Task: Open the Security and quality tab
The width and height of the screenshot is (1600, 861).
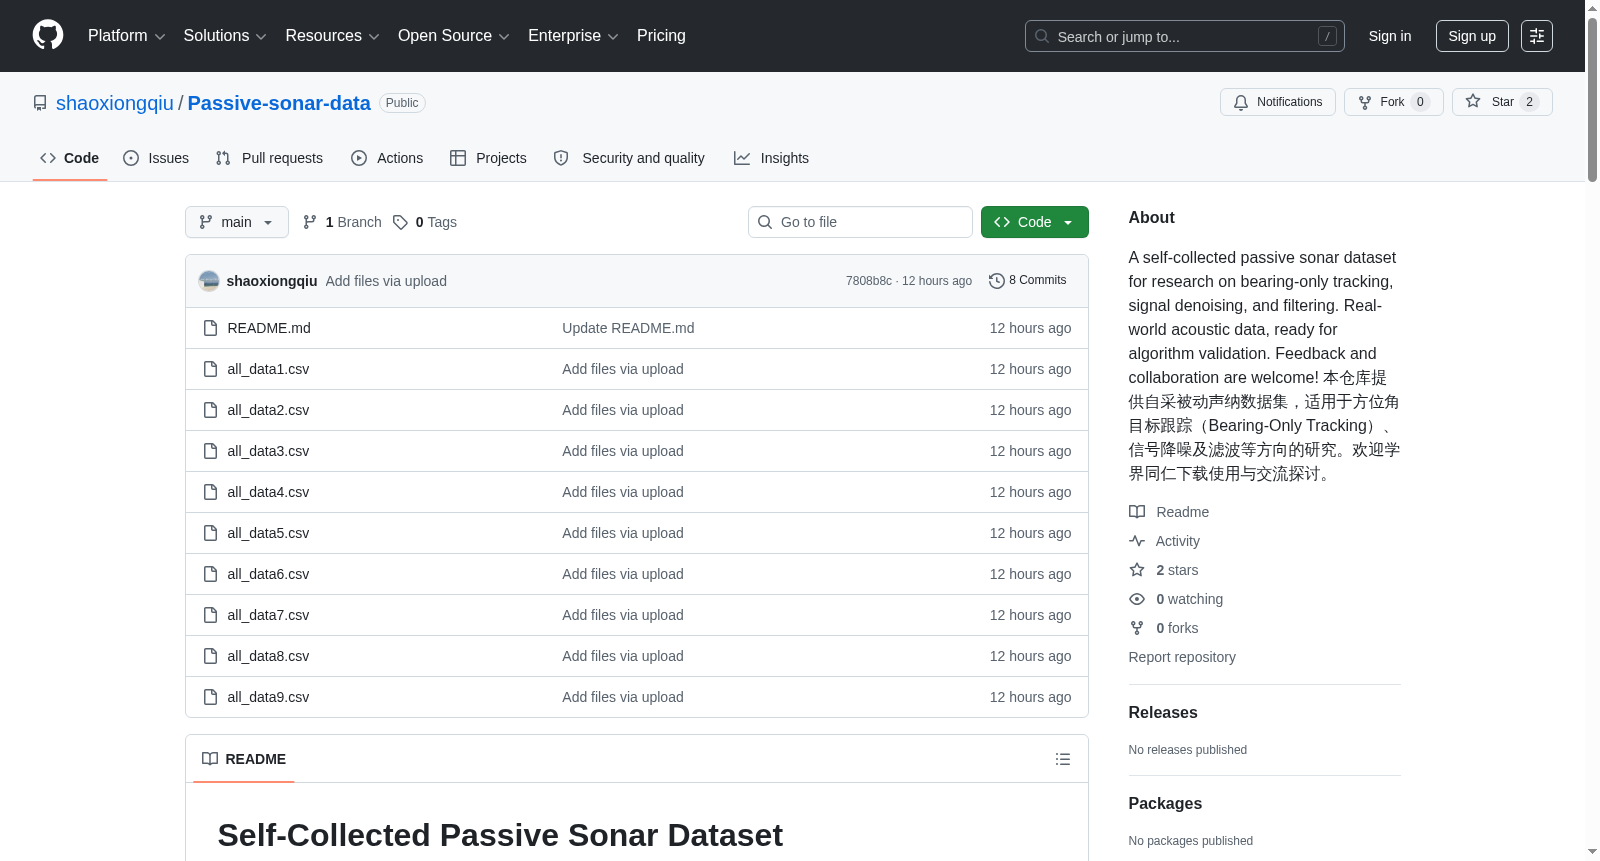Action: 629,158
